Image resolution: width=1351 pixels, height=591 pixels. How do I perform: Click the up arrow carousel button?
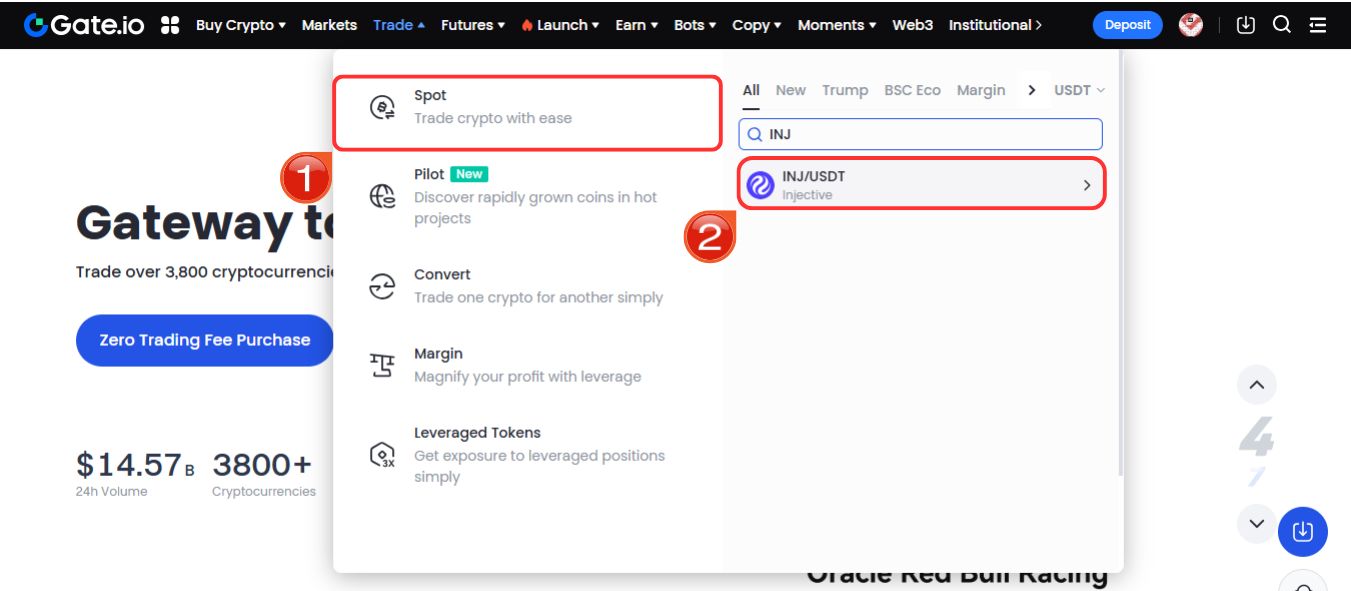(x=1257, y=384)
